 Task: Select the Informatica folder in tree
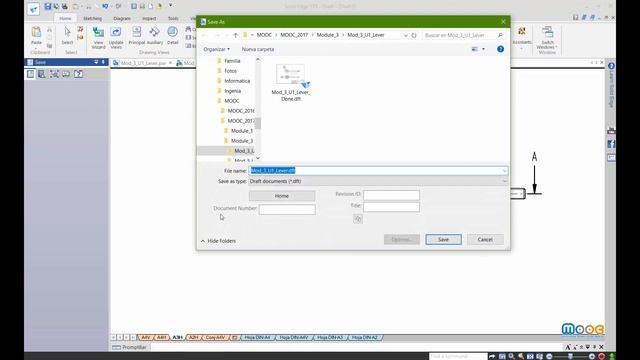point(237,81)
